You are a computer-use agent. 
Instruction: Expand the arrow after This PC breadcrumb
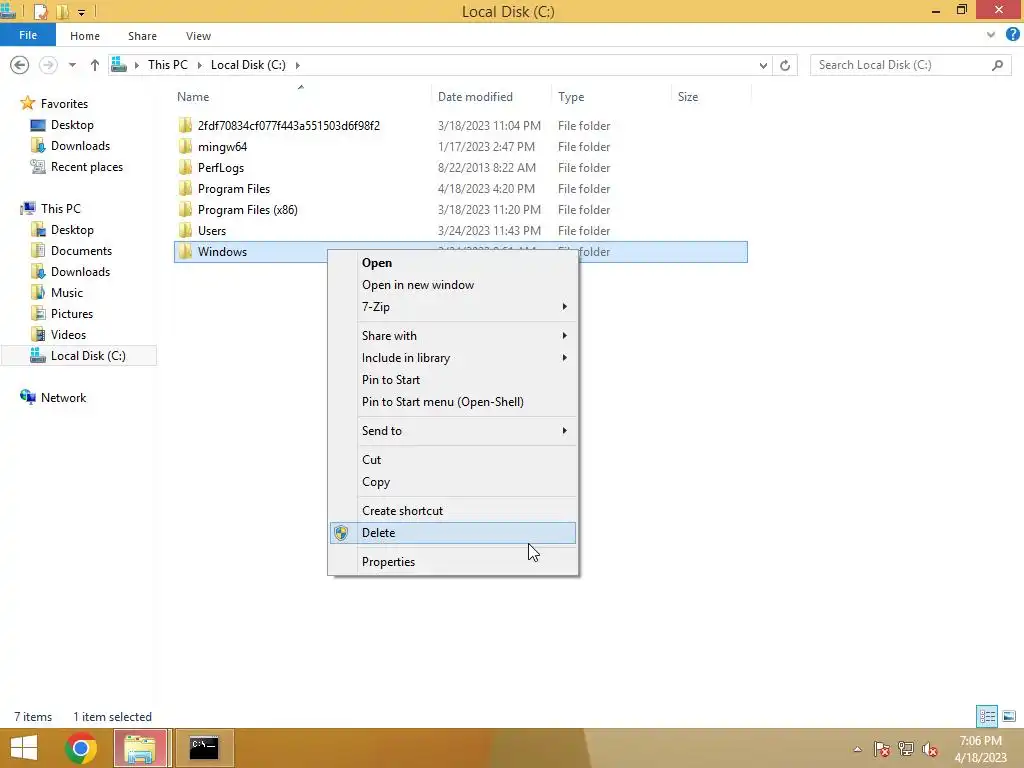click(x=200, y=65)
